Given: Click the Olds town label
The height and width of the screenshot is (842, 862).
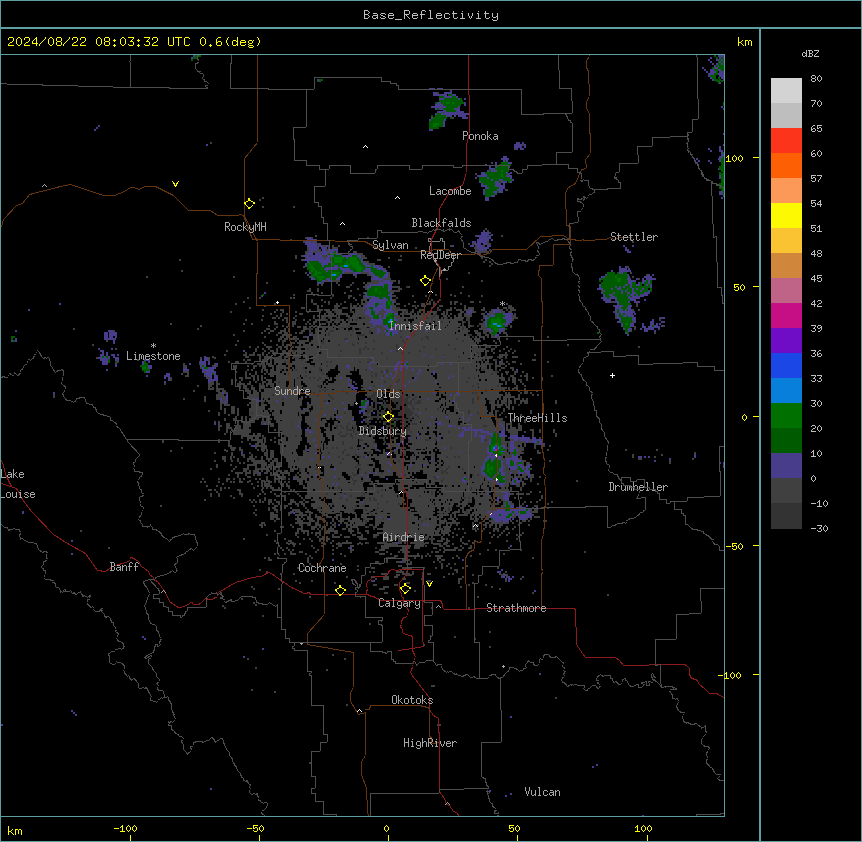Looking at the screenshot, I should point(388,394).
